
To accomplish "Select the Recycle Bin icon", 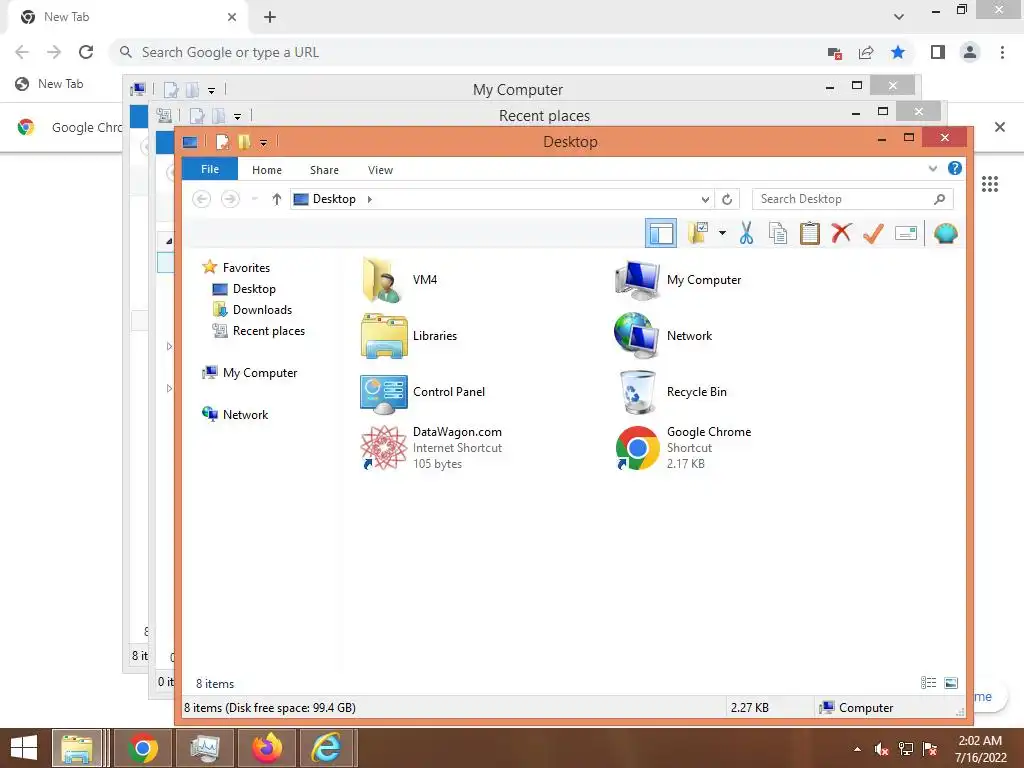I will [637, 392].
